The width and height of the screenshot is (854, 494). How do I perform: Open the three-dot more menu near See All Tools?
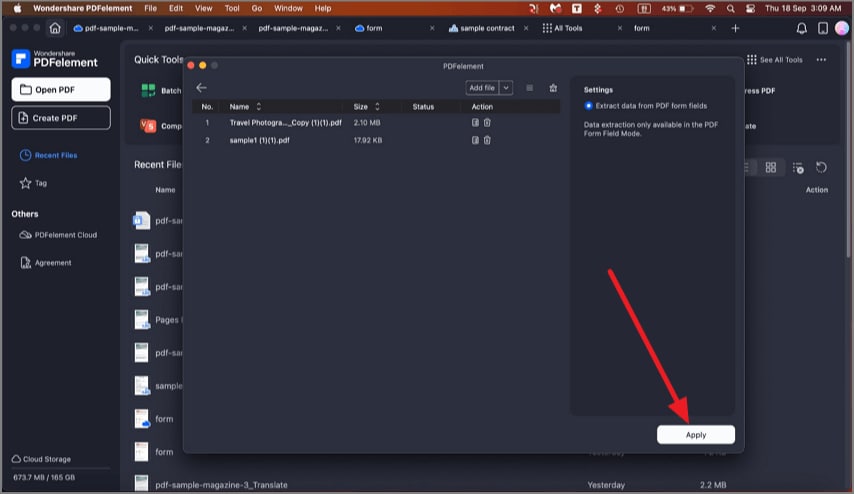(821, 60)
